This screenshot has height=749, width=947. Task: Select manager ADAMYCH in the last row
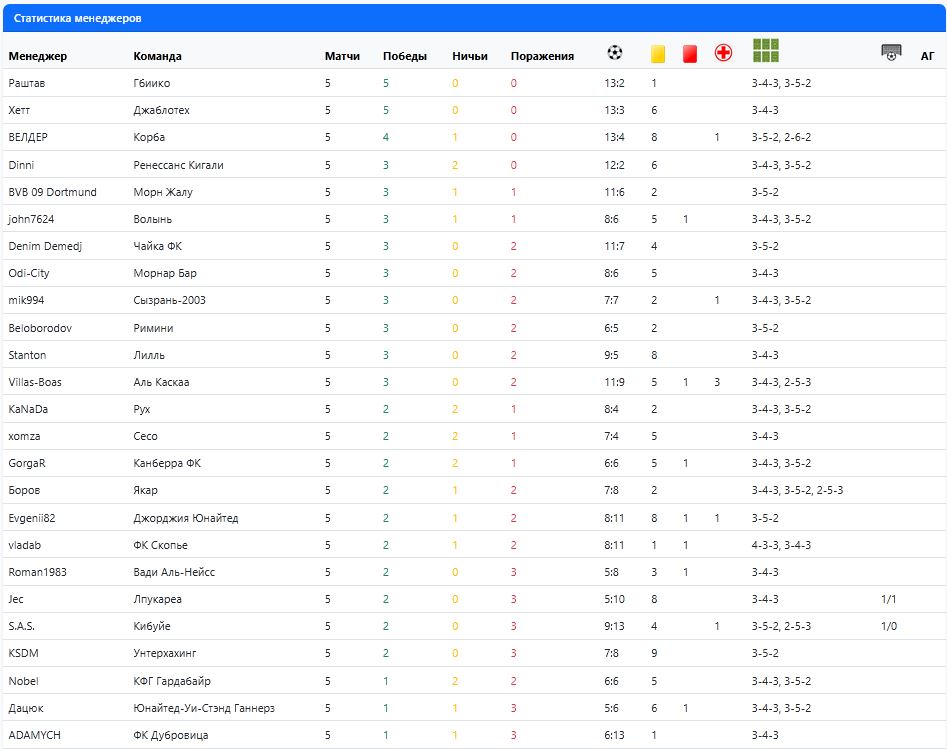34,735
